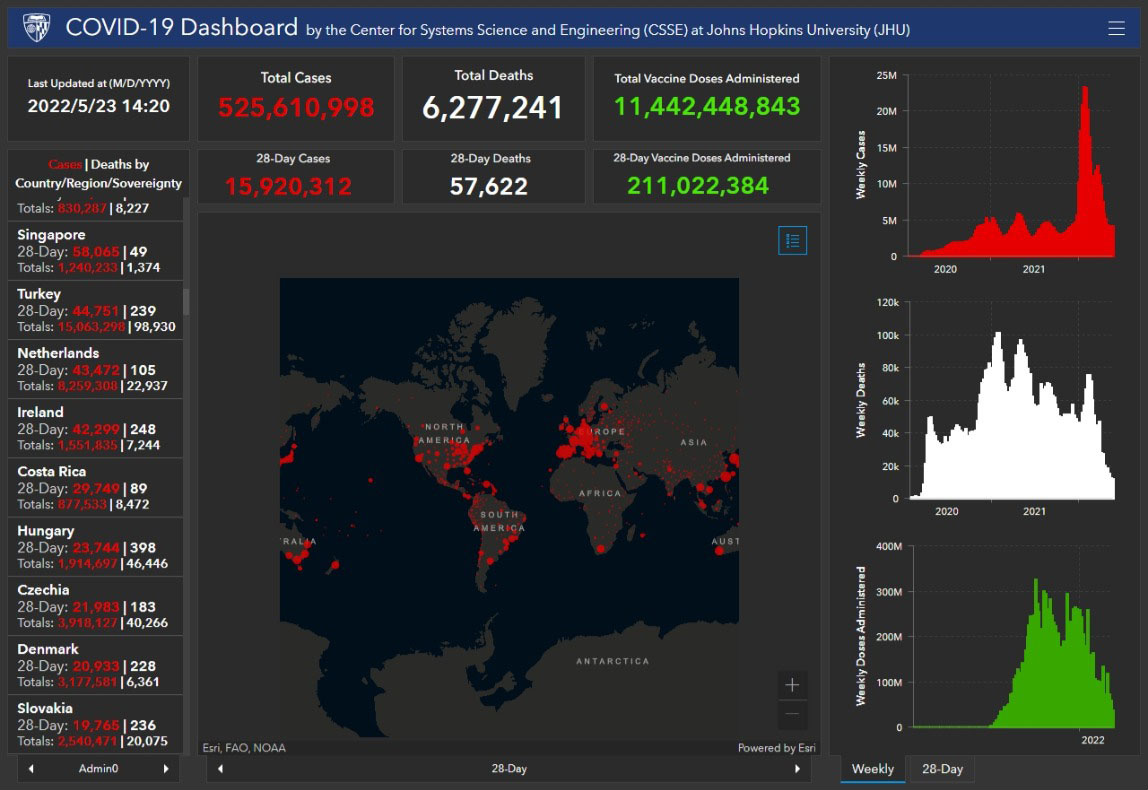Zoom in on the world map

(792, 685)
